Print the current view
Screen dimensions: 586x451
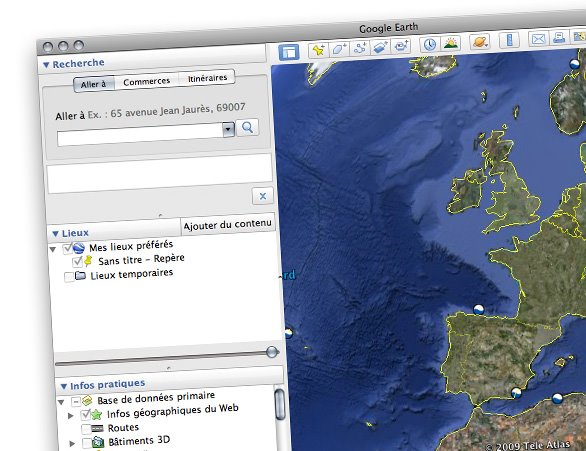click(x=559, y=37)
